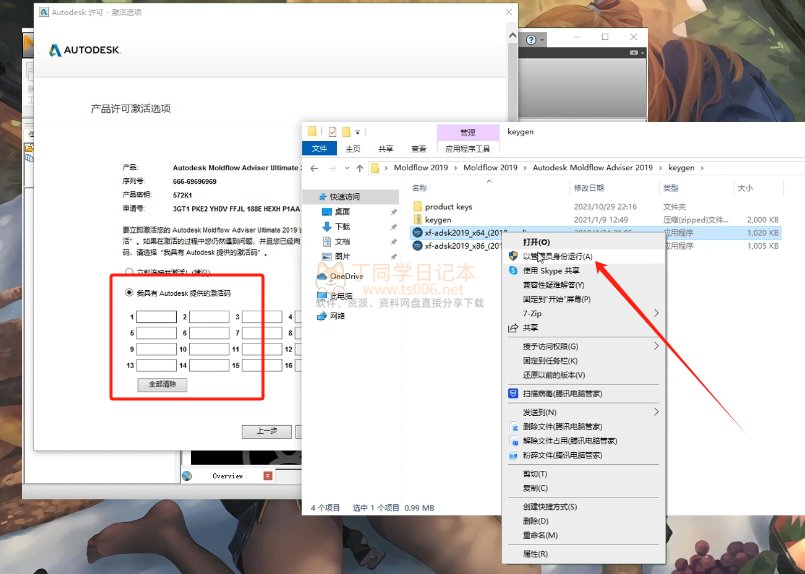Screen dimensions: 805x574
Task: Click the Skype share icon in context menu
Action: click(x=513, y=270)
